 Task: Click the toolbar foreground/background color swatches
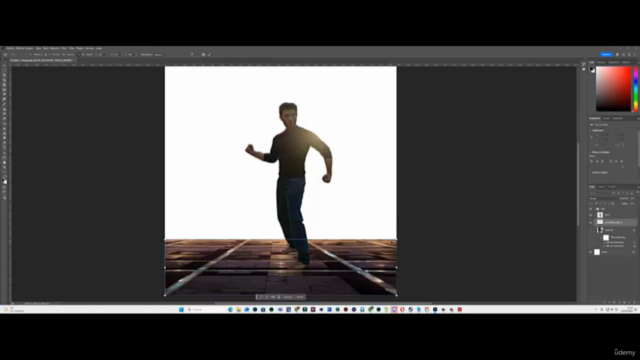[x=4, y=181]
